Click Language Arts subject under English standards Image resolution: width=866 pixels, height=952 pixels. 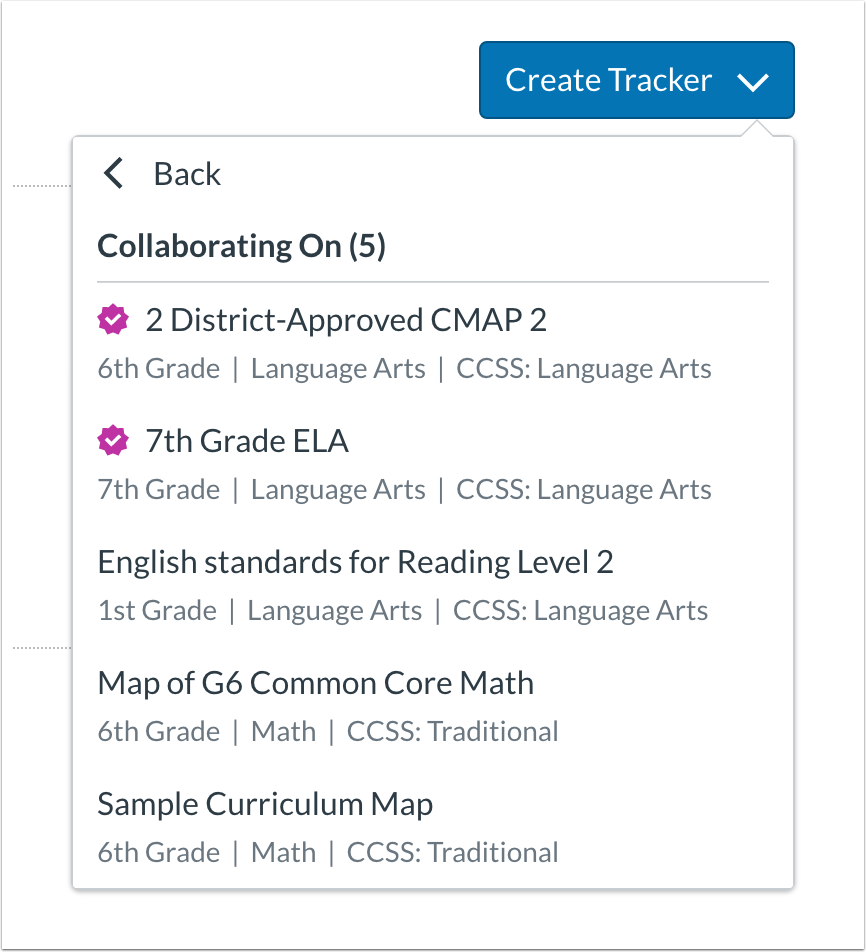pyautogui.click(x=334, y=611)
